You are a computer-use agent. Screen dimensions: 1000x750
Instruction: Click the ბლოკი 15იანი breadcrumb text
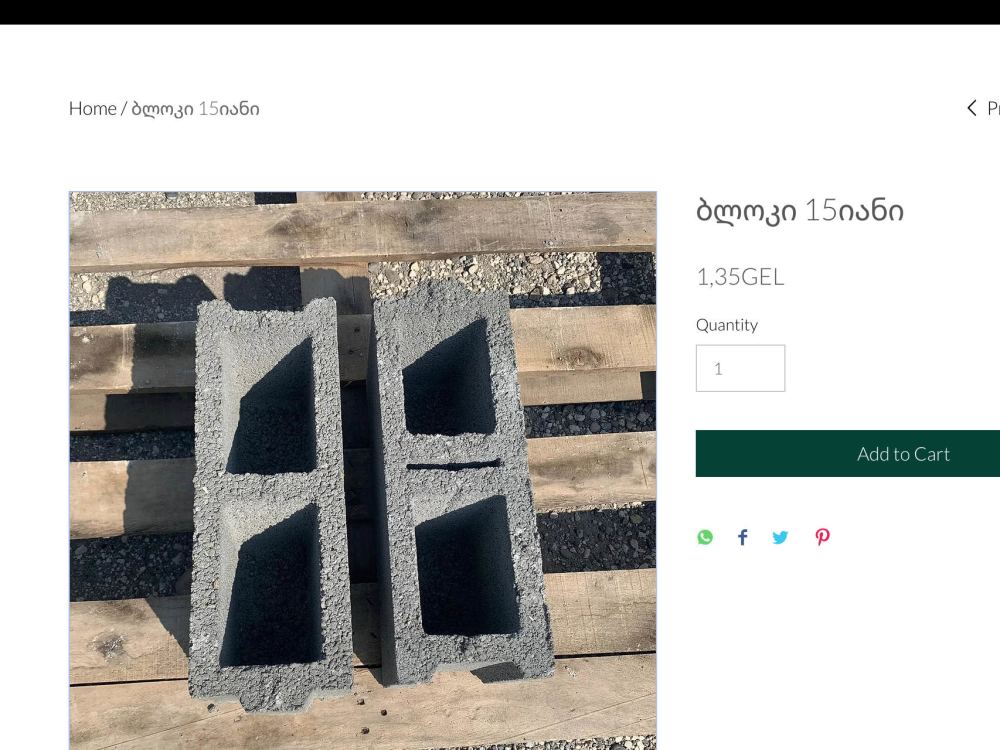coord(195,108)
